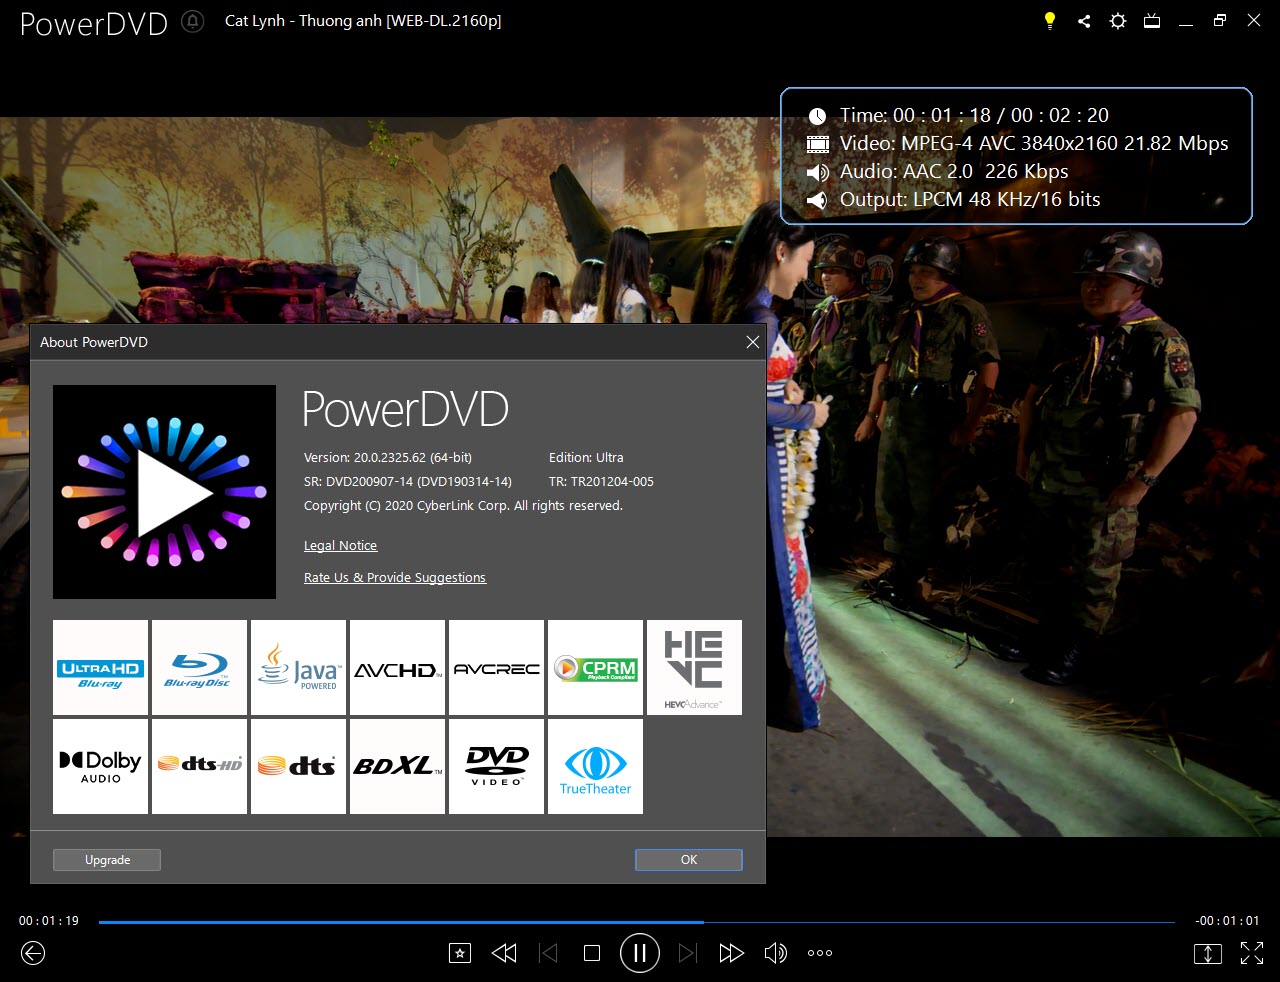Stop the video playback
Viewport: 1280px width, 982px height.
click(592, 953)
